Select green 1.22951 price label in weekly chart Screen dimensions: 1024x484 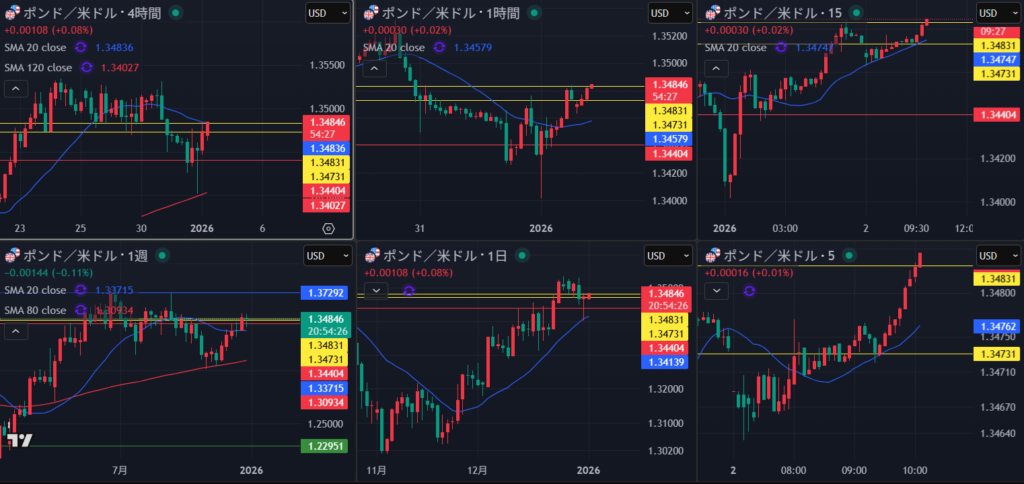point(321,446)
